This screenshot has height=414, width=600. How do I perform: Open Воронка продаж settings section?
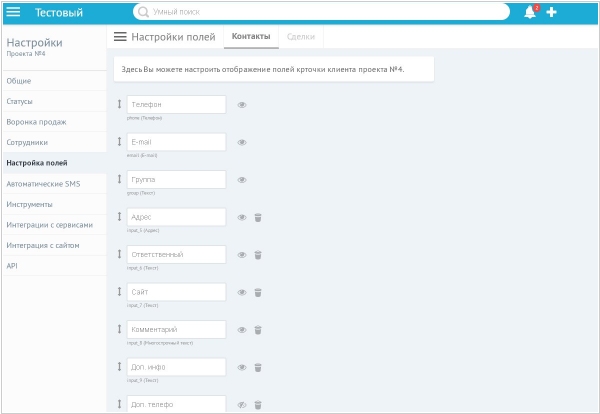tap(54, 122)
